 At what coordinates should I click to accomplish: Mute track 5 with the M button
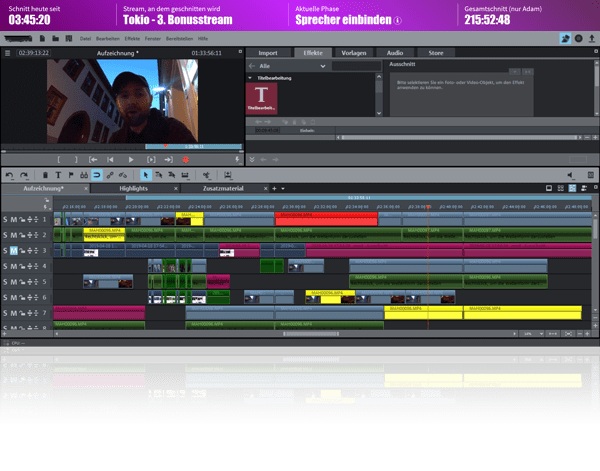point(14,282)
